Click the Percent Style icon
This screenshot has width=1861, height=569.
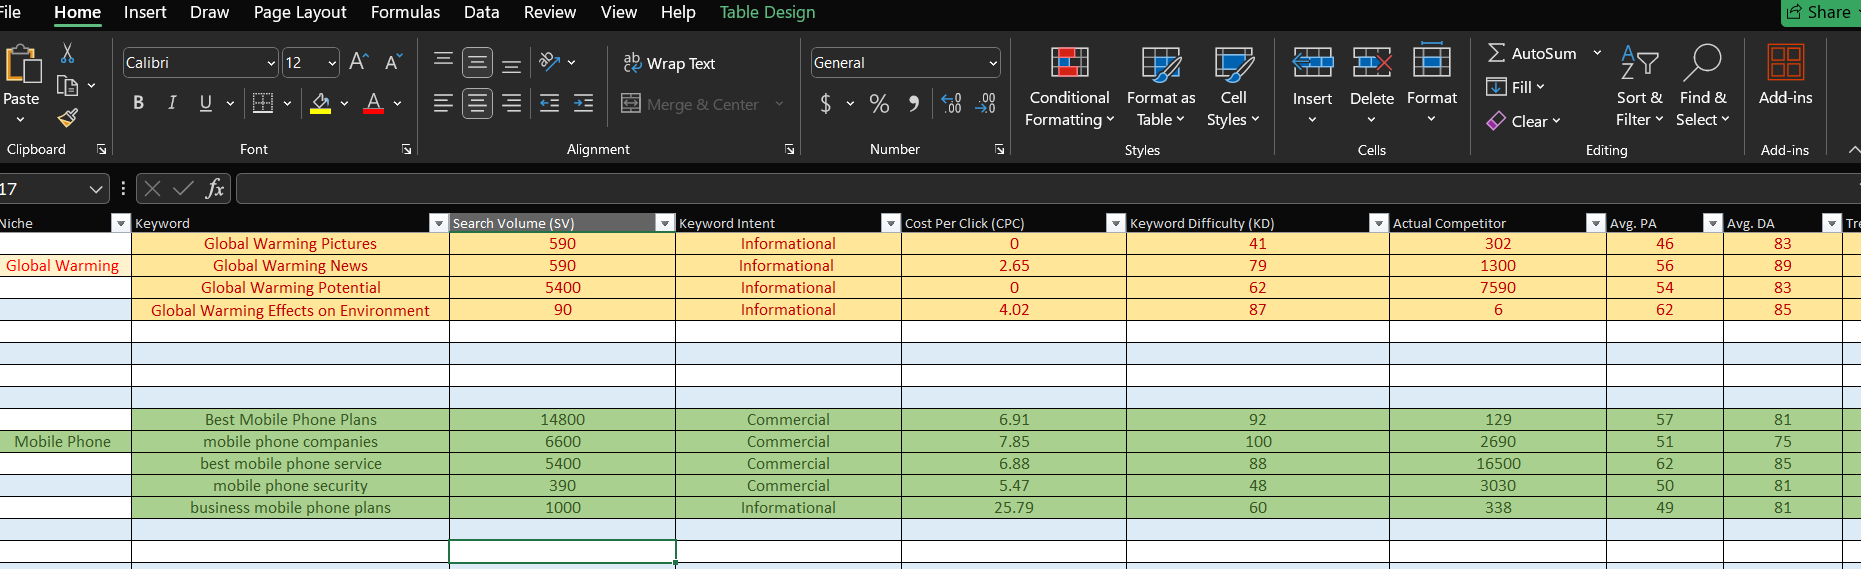[879, 103]
